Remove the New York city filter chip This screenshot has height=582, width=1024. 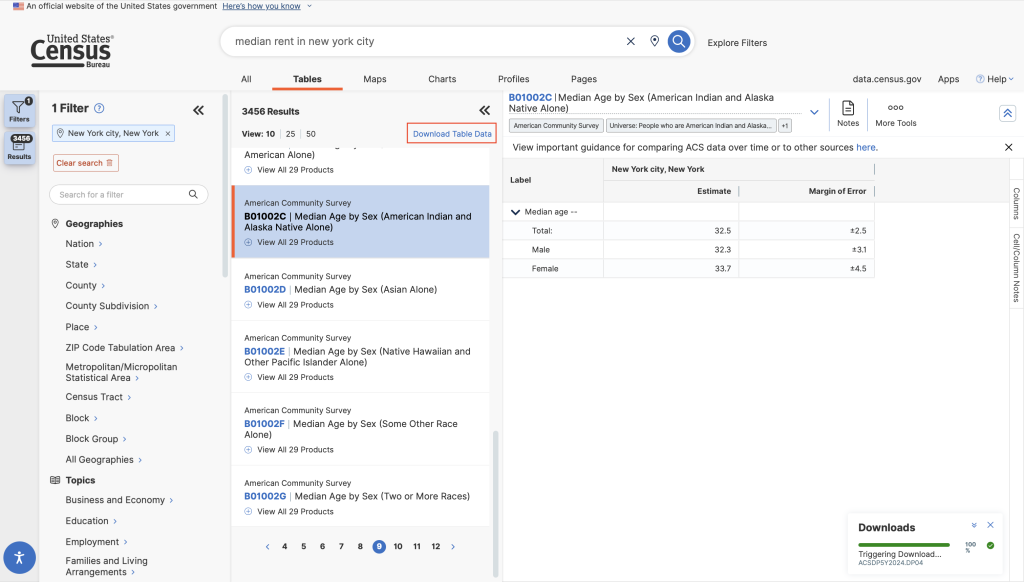click(x=168, y=133)
